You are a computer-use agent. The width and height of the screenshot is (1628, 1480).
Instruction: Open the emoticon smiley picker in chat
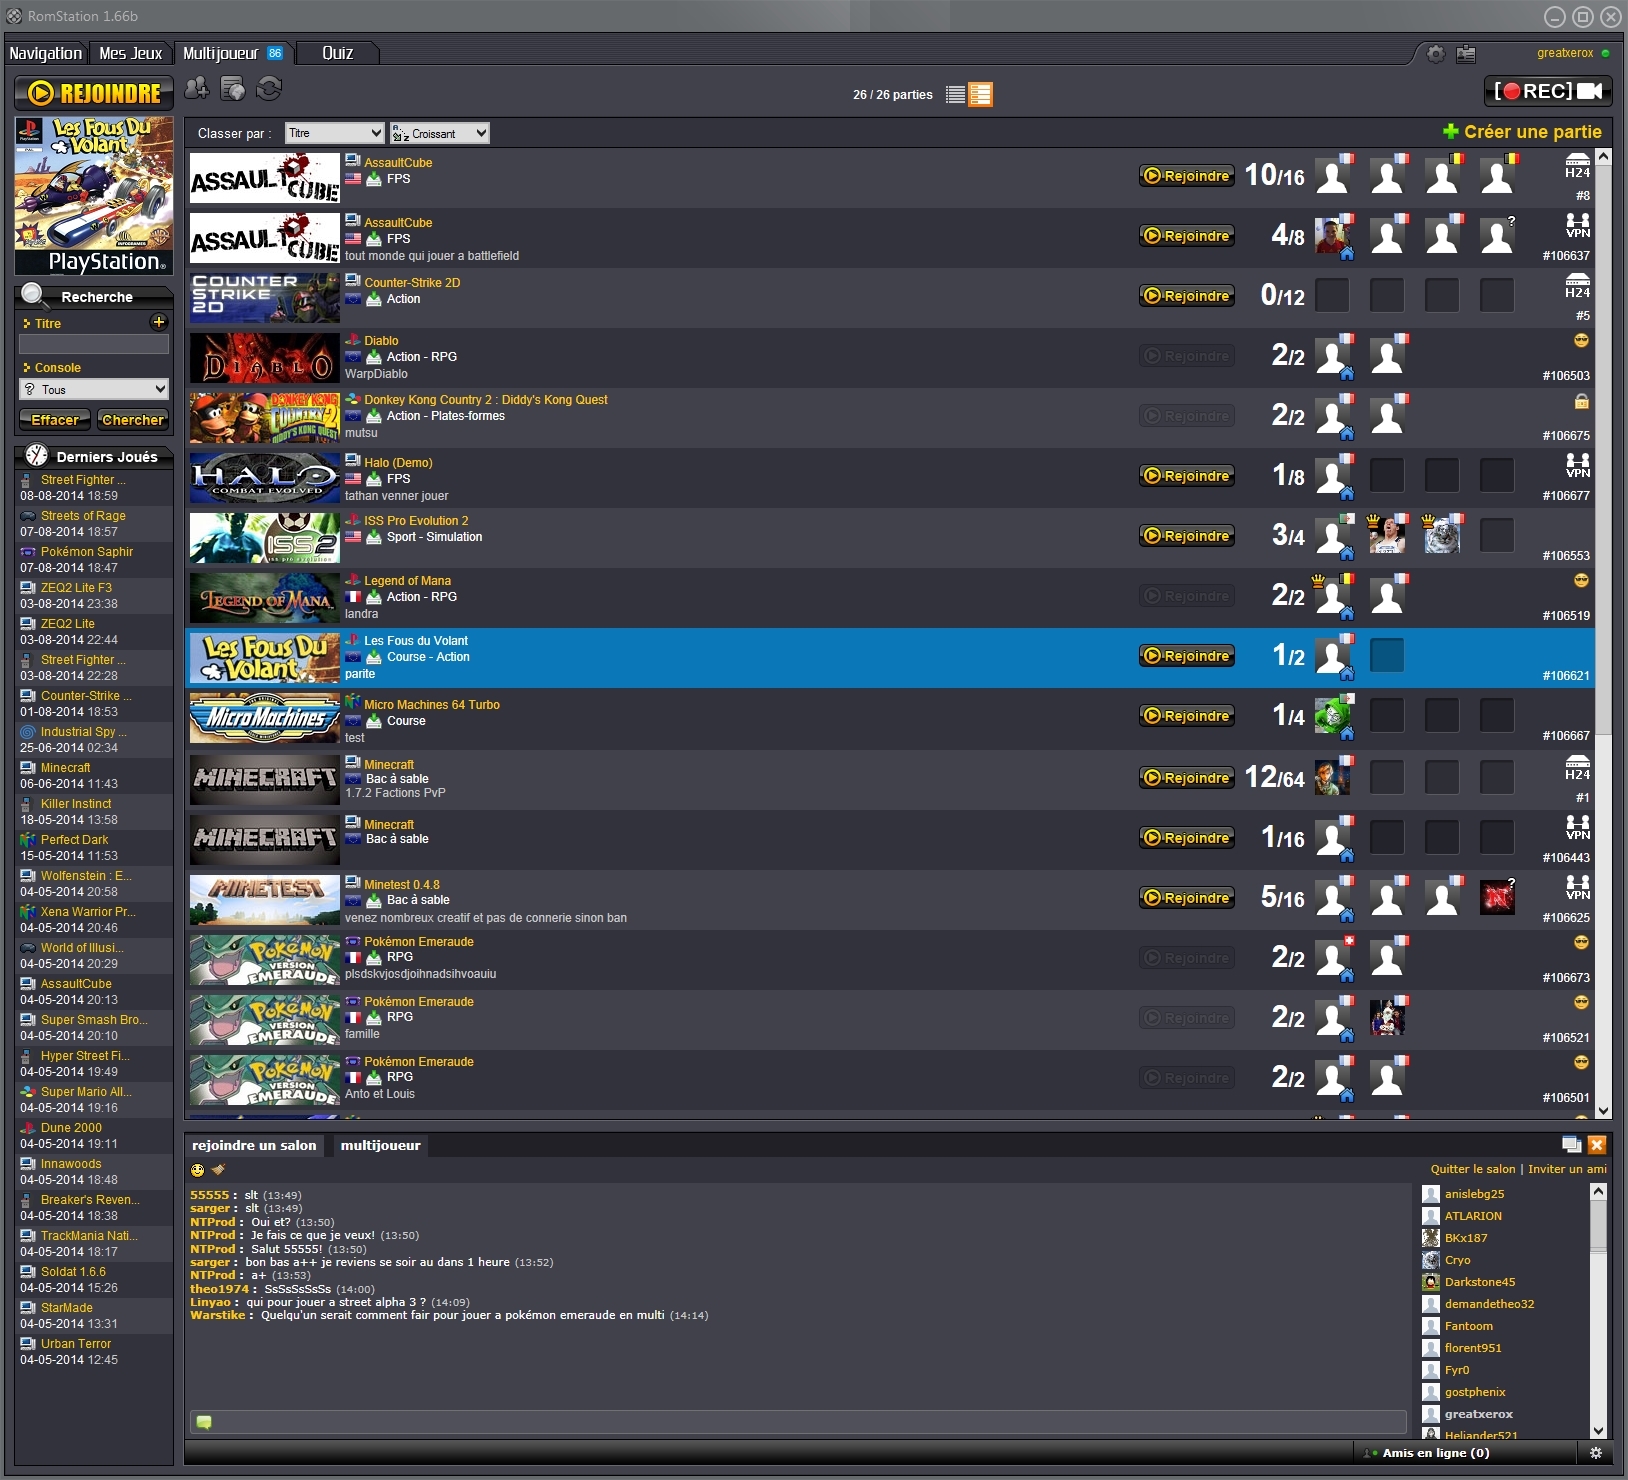tap(197, 1170)
